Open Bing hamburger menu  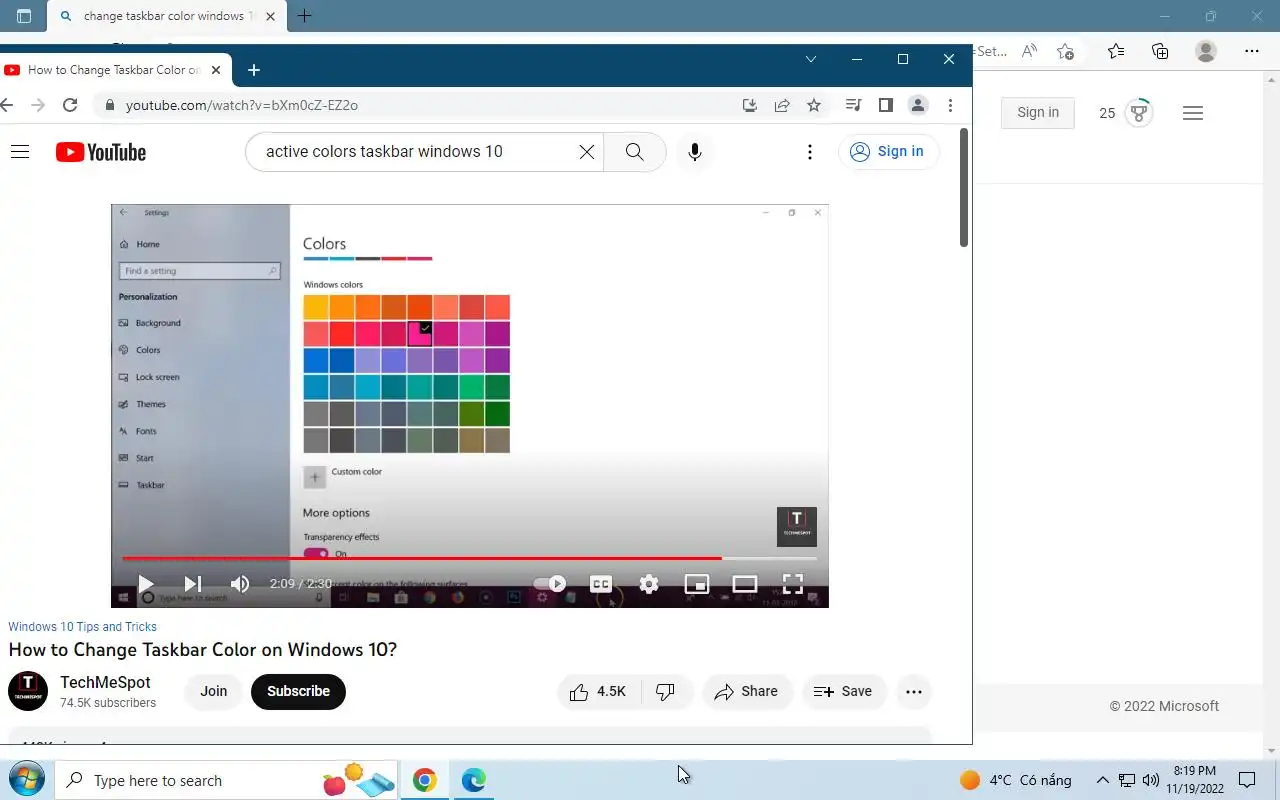[1192, 113]
